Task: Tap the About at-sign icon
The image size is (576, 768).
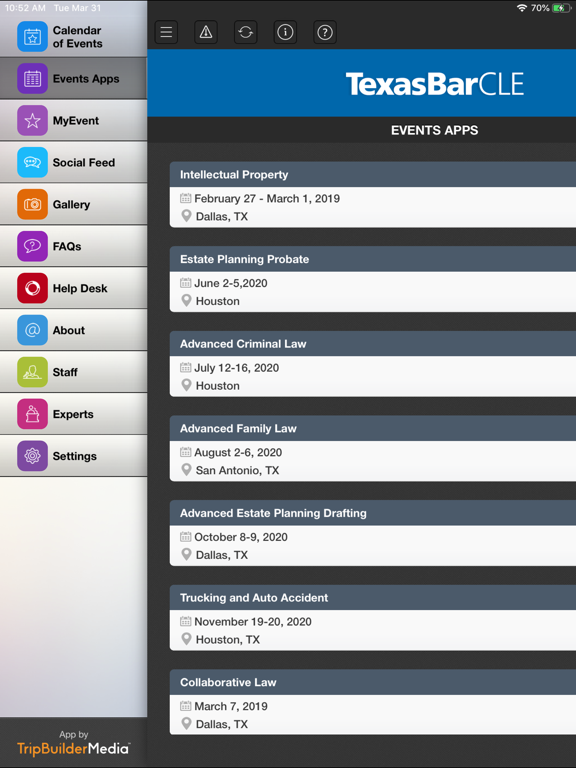Action: point(32,330)
